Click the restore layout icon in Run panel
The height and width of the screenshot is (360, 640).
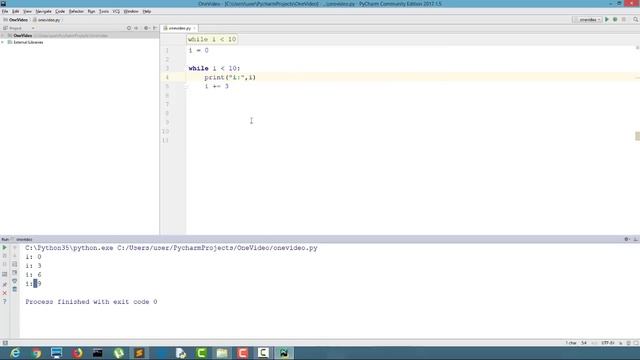point(4,274)
